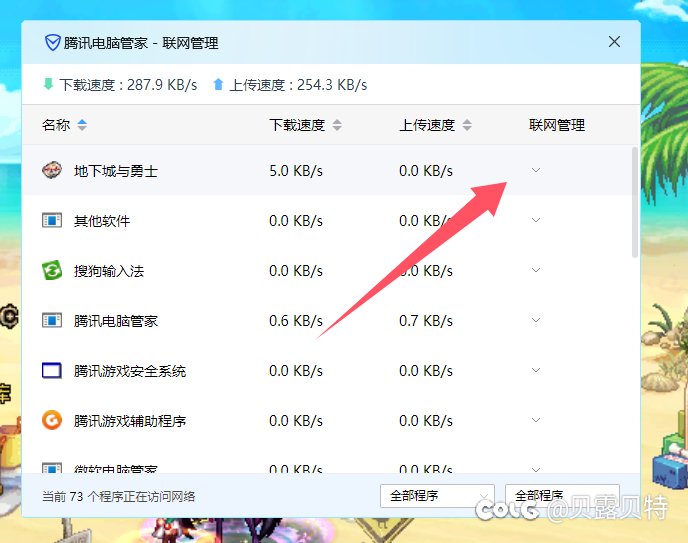Click the 腾讯电脑管家 row icon
Screen dimensions: 688x543
[x=52, y=320]
